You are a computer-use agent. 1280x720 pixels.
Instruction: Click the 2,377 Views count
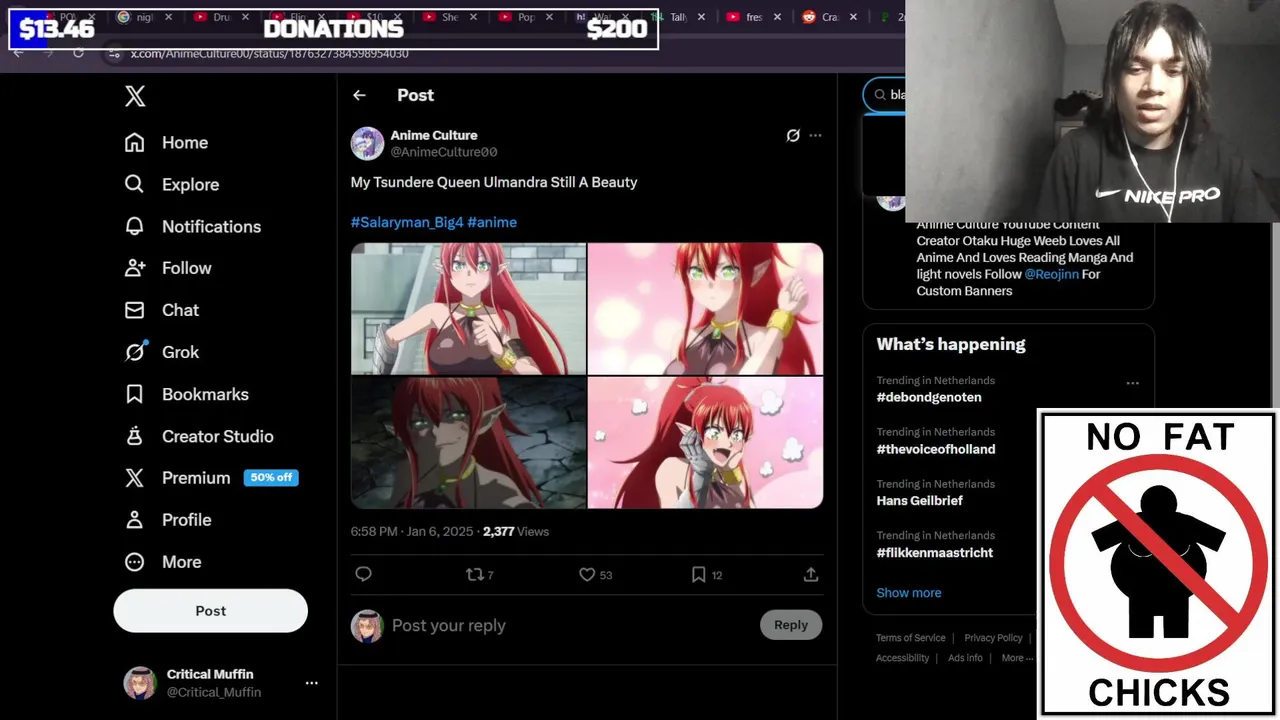point(516,531)
